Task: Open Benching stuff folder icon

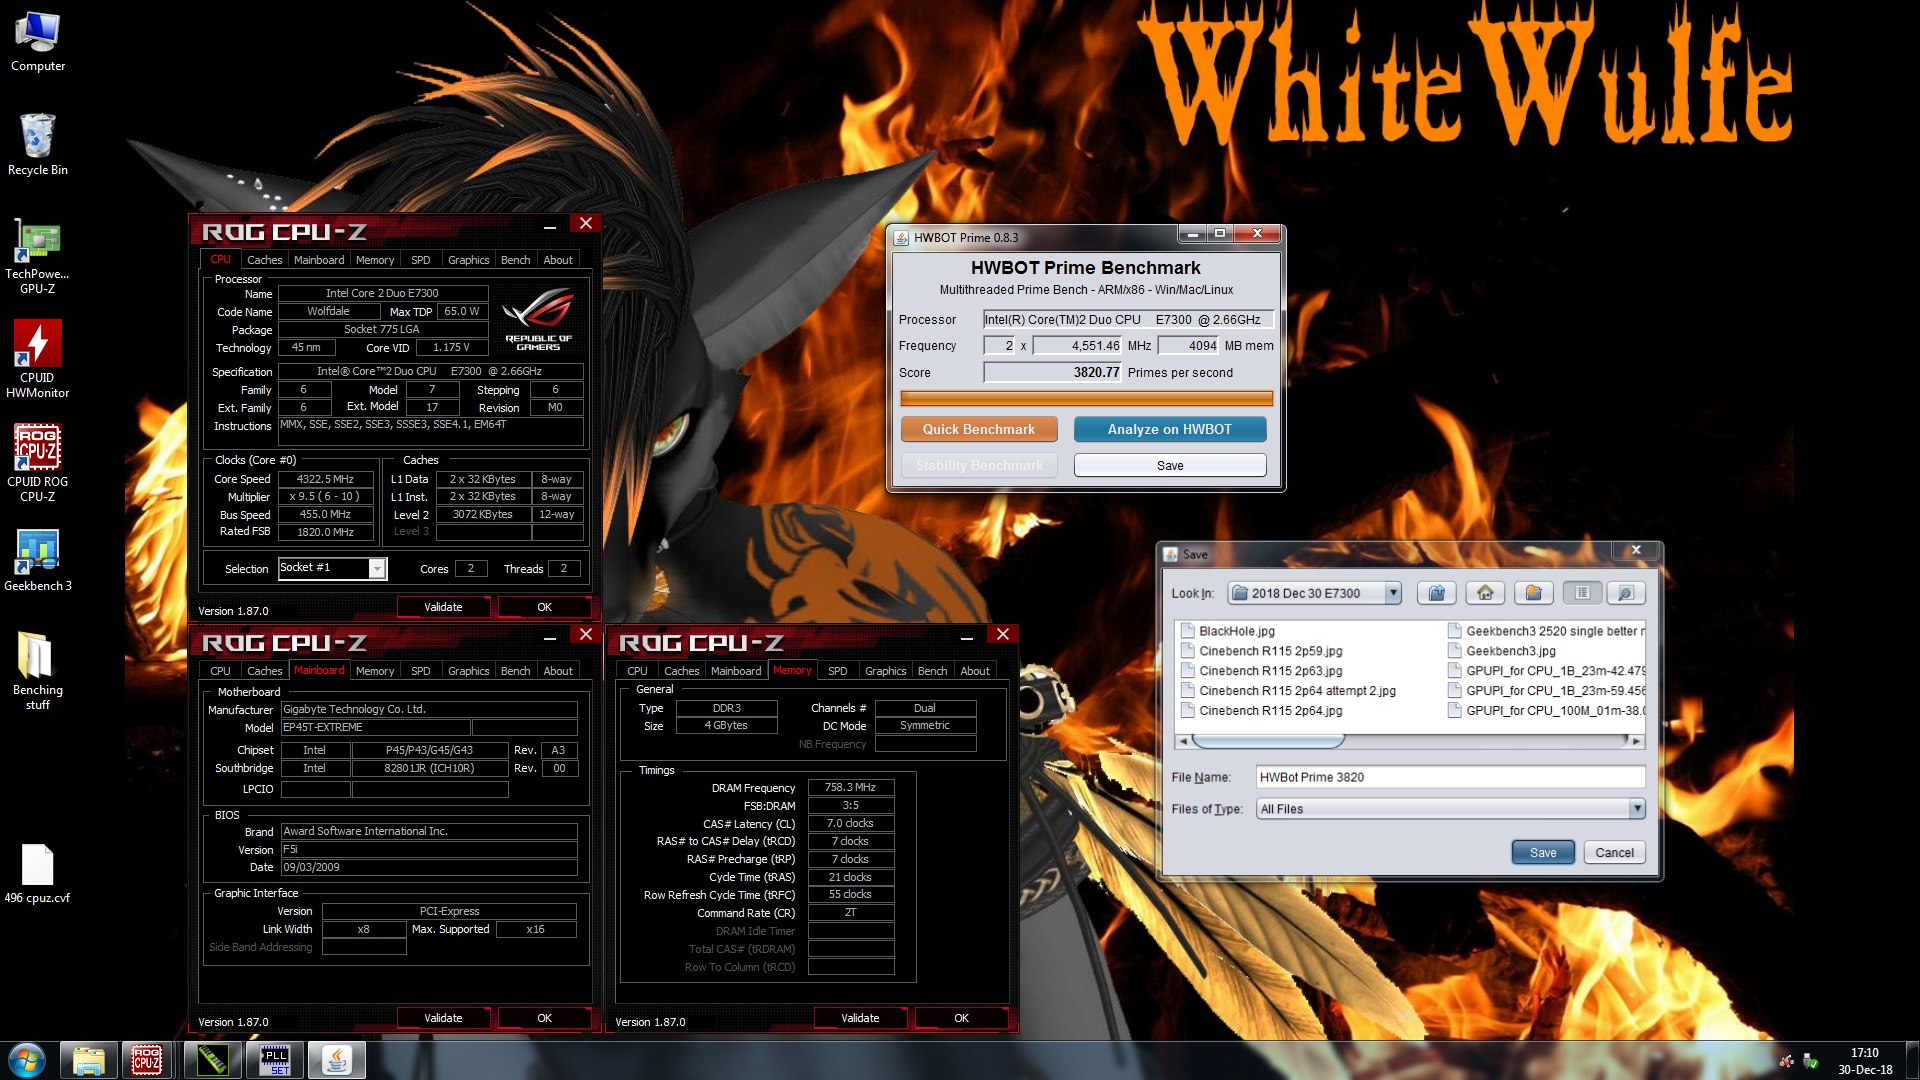Action: click(38, 670)
